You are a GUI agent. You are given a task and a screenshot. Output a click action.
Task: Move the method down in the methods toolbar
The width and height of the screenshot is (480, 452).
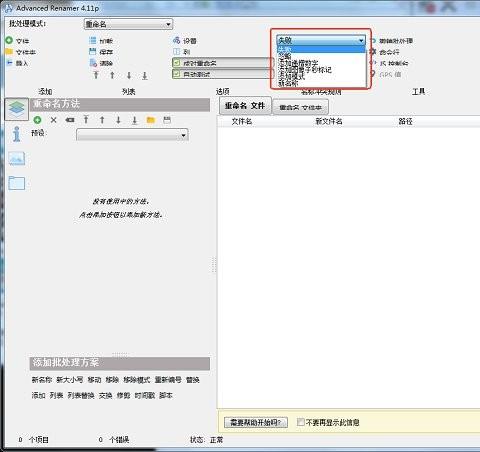(x=118, y=120)
